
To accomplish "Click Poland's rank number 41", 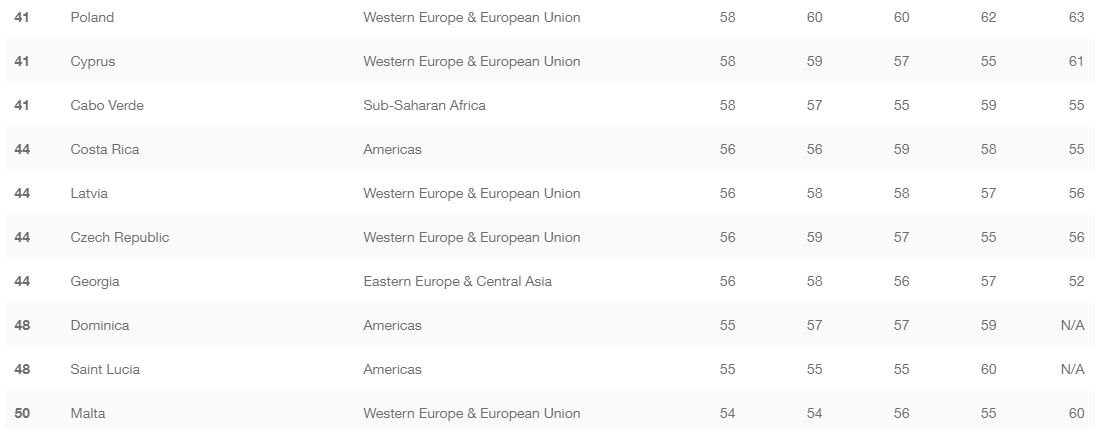I will tap(22, 18).
